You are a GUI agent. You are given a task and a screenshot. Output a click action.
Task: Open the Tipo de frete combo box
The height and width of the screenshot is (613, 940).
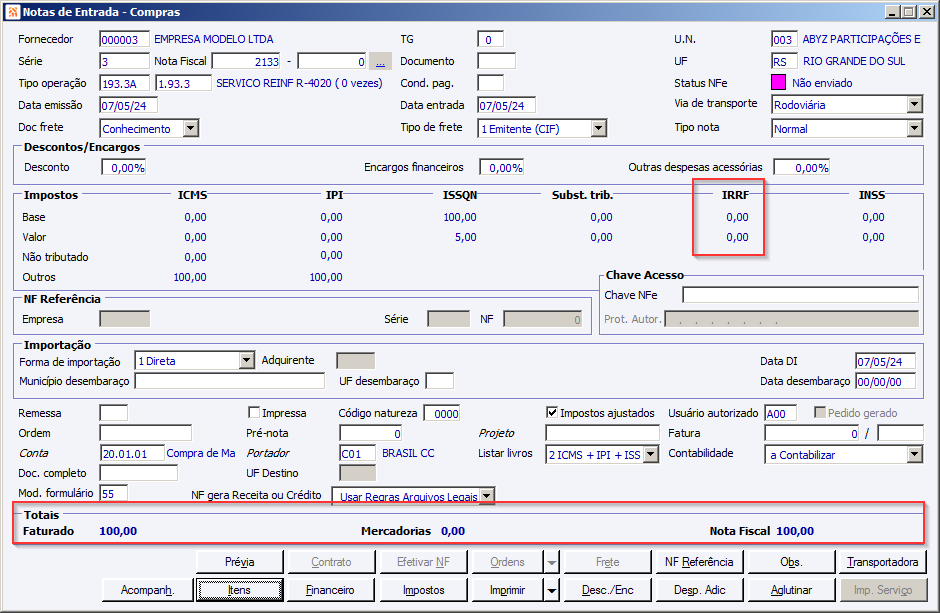(x=598, y=128)
